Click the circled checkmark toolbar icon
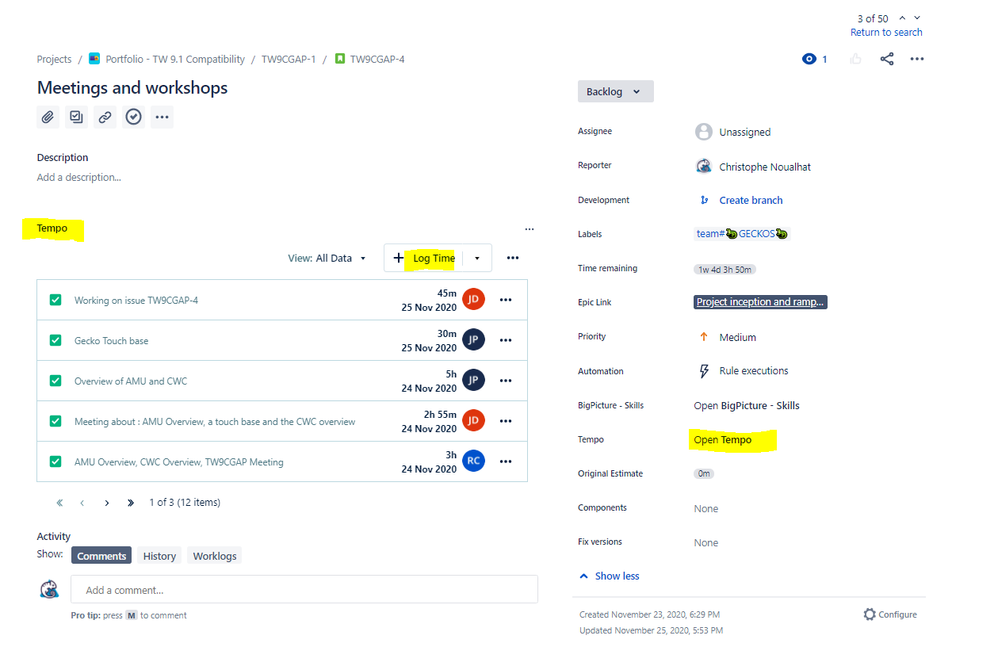Image resolution: width=998 pixels, height=659 pixels. 134,117
